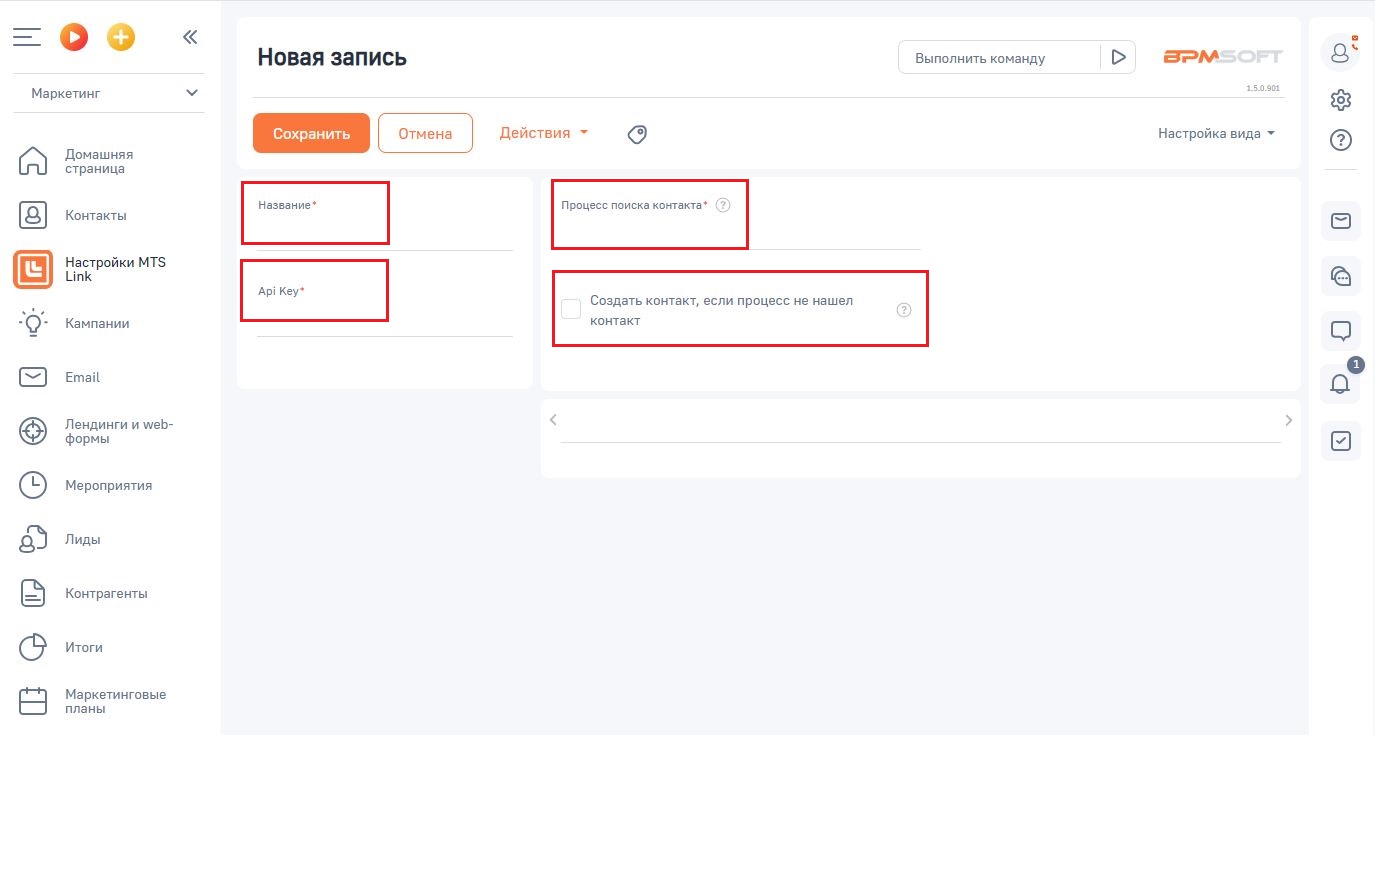This screenshot has height=870, width=1375.
Task: Click the Название input field
Action: tap(385, 232)
